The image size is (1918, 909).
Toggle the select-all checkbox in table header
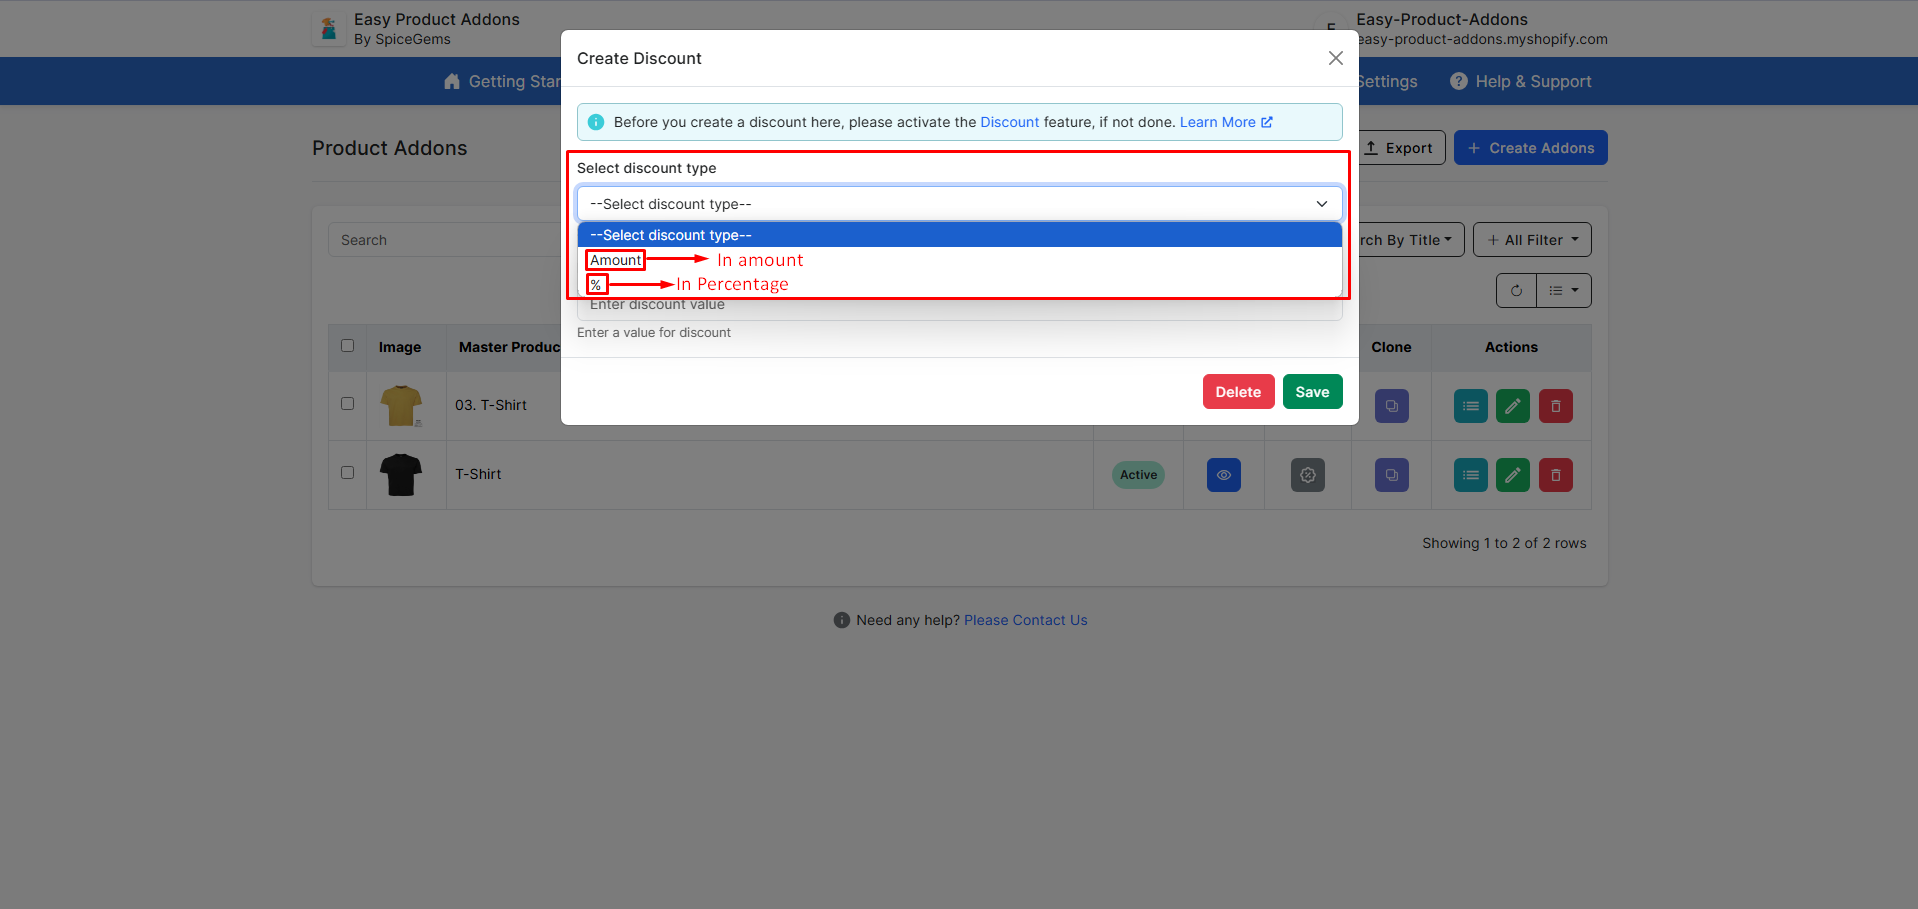[x=347, y=346]
